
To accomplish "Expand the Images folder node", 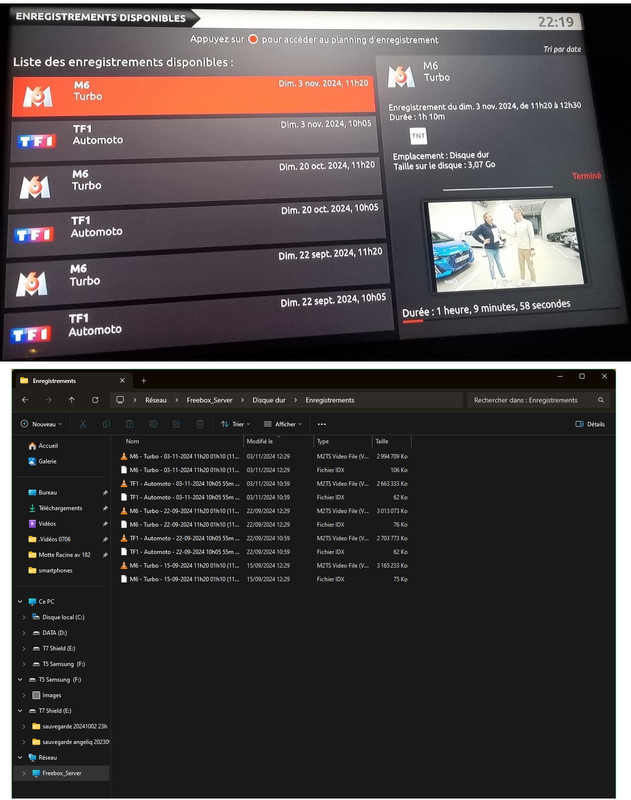I will pos(23,695).
